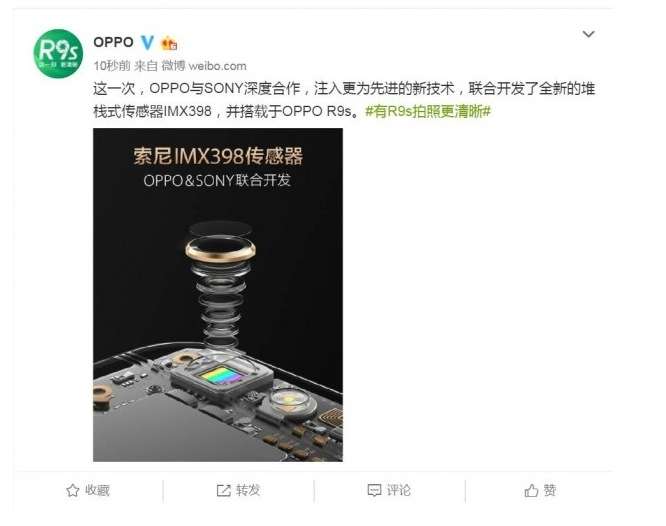Open the OPPO R9s profile avatar
The image size is (666, 526).
click(58, 54)
